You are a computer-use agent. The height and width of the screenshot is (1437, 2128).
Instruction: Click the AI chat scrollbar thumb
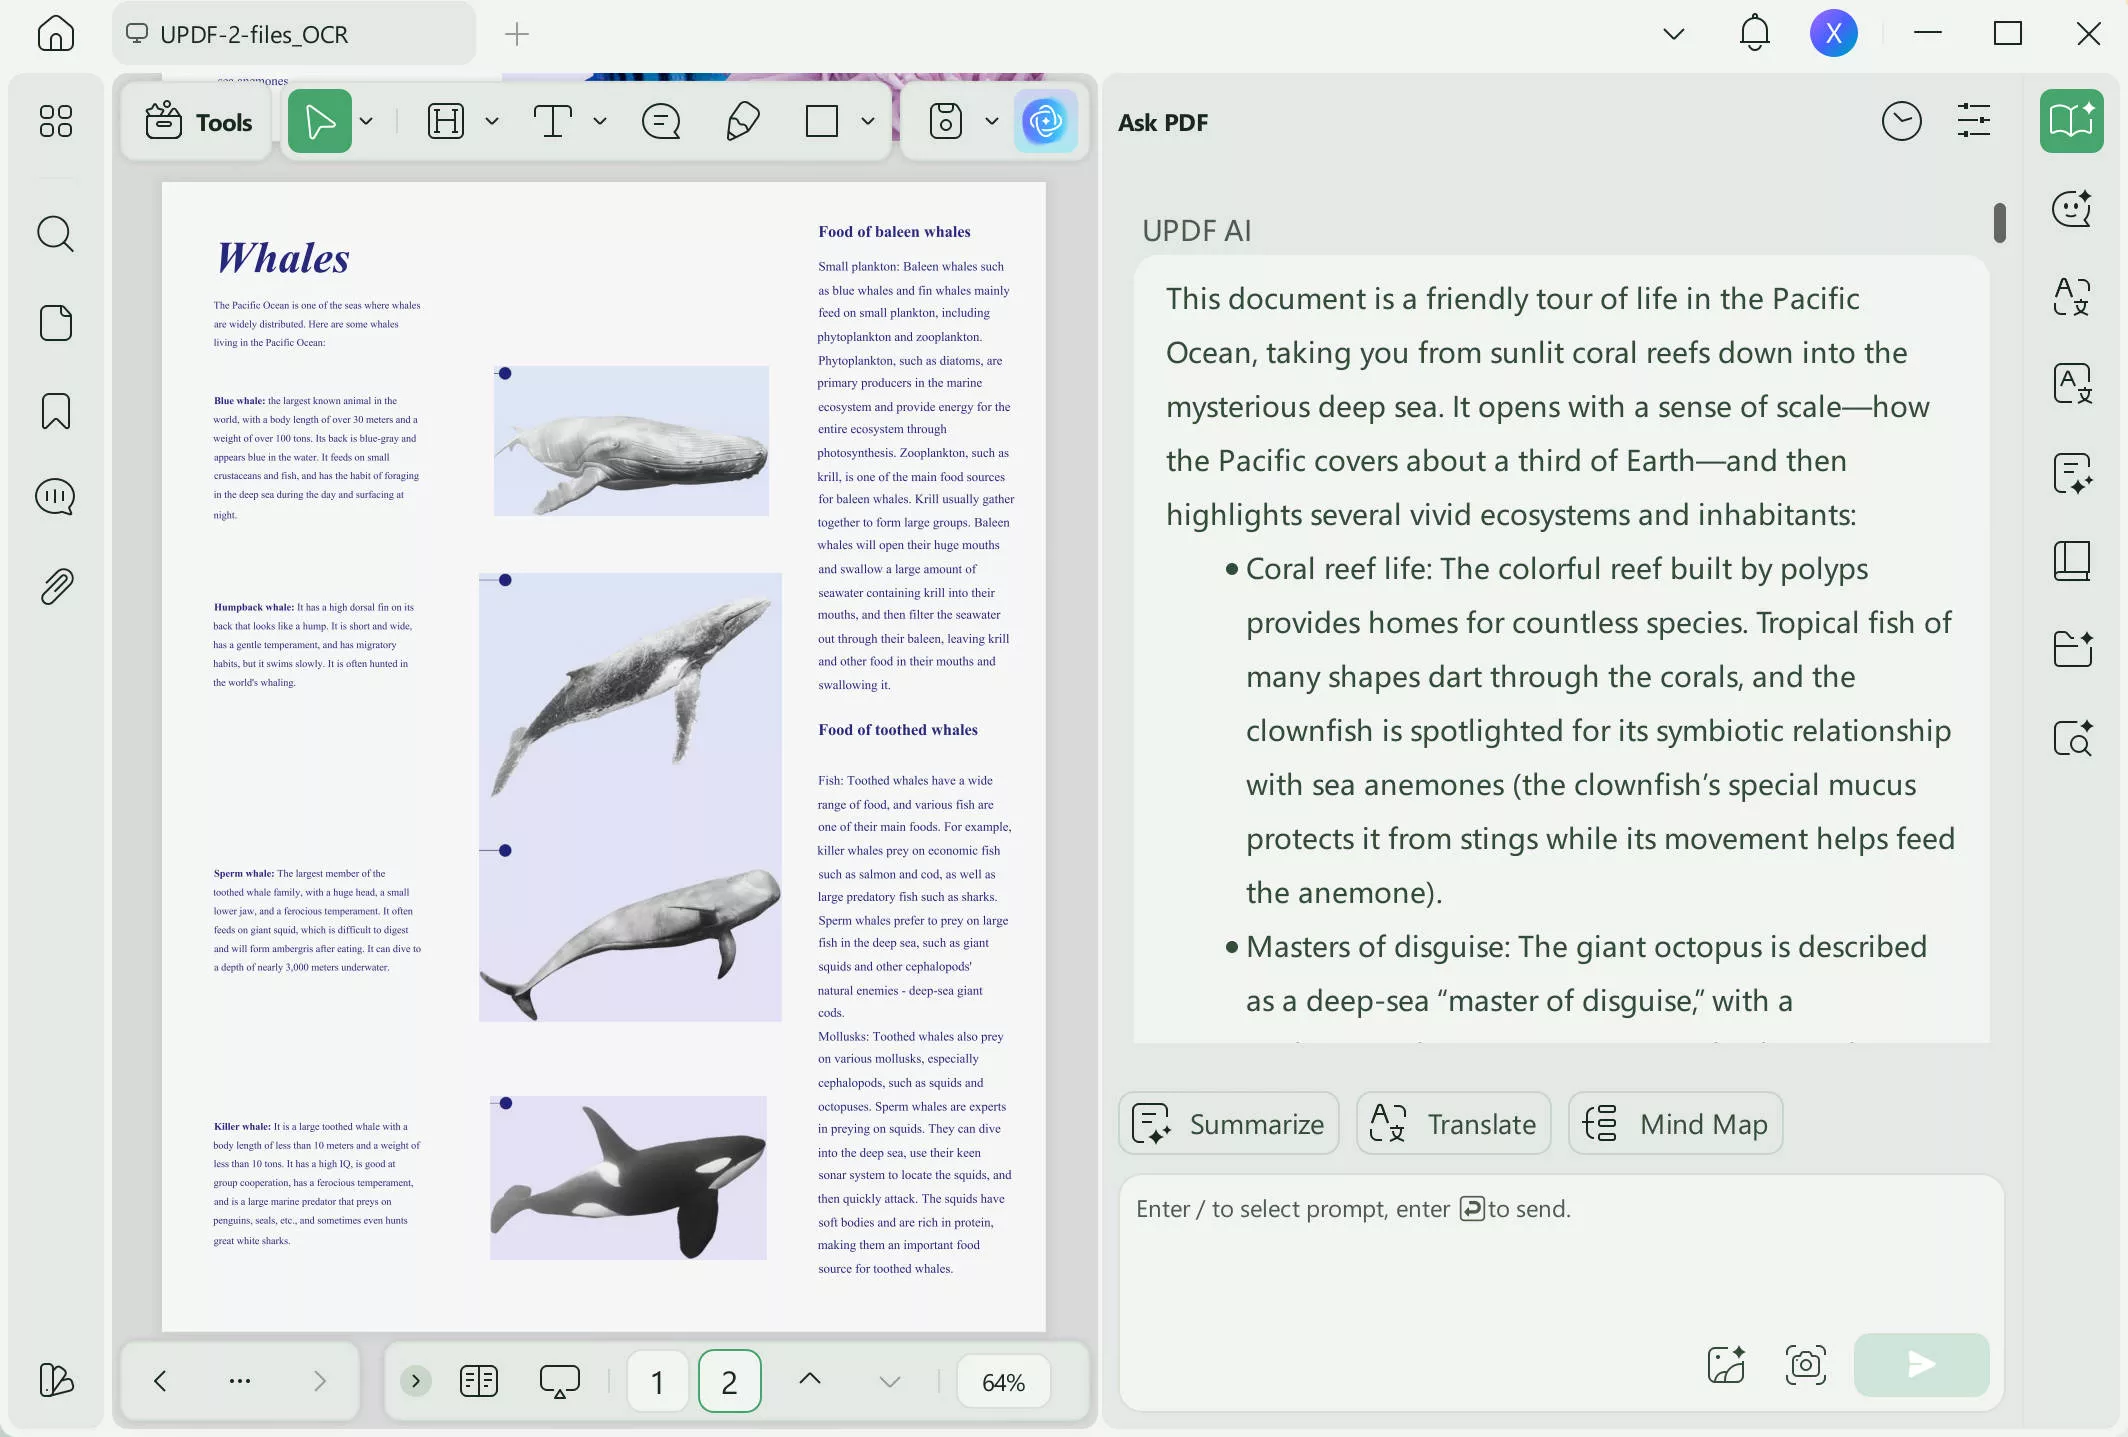pos(1999,222)
